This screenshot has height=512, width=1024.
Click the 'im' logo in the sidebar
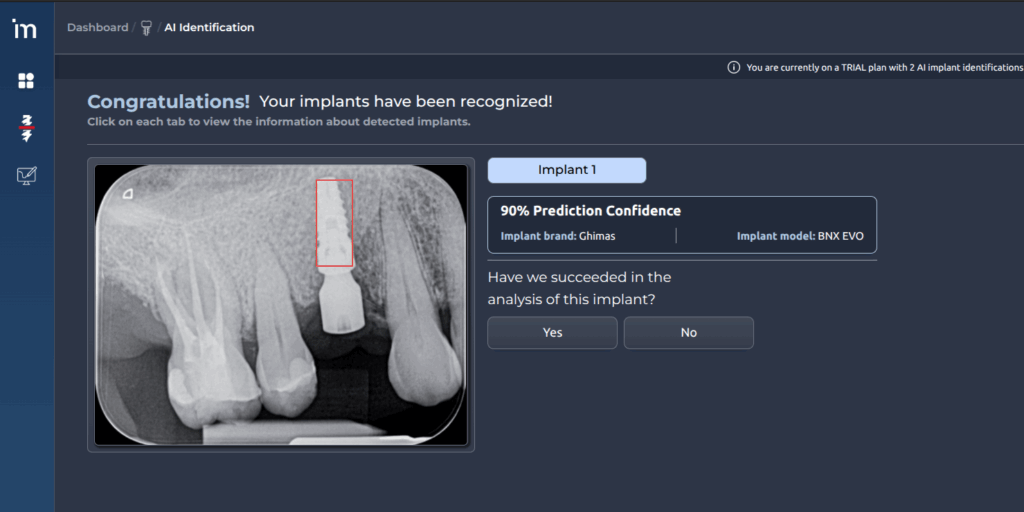click(25, 29)
